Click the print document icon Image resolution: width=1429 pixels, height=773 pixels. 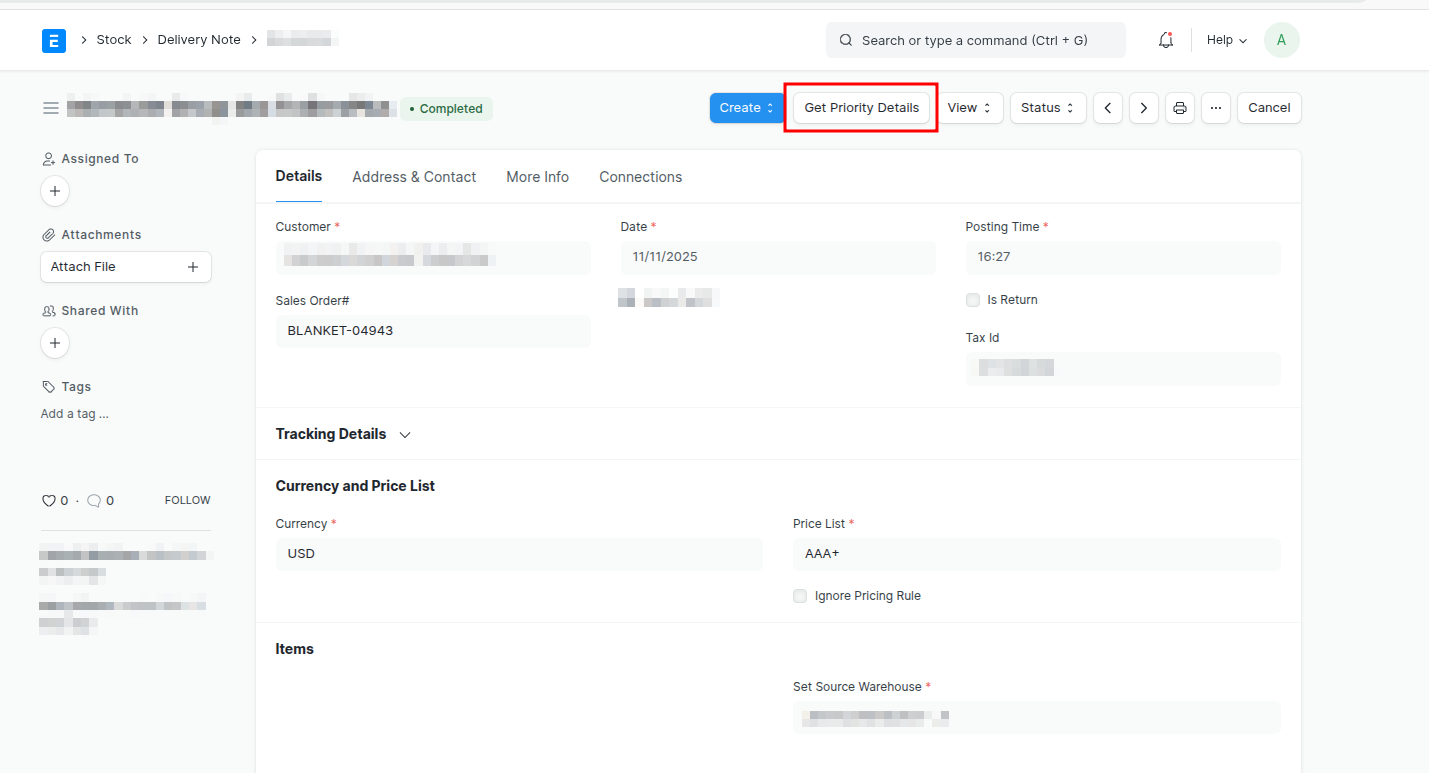(1180, 108)
